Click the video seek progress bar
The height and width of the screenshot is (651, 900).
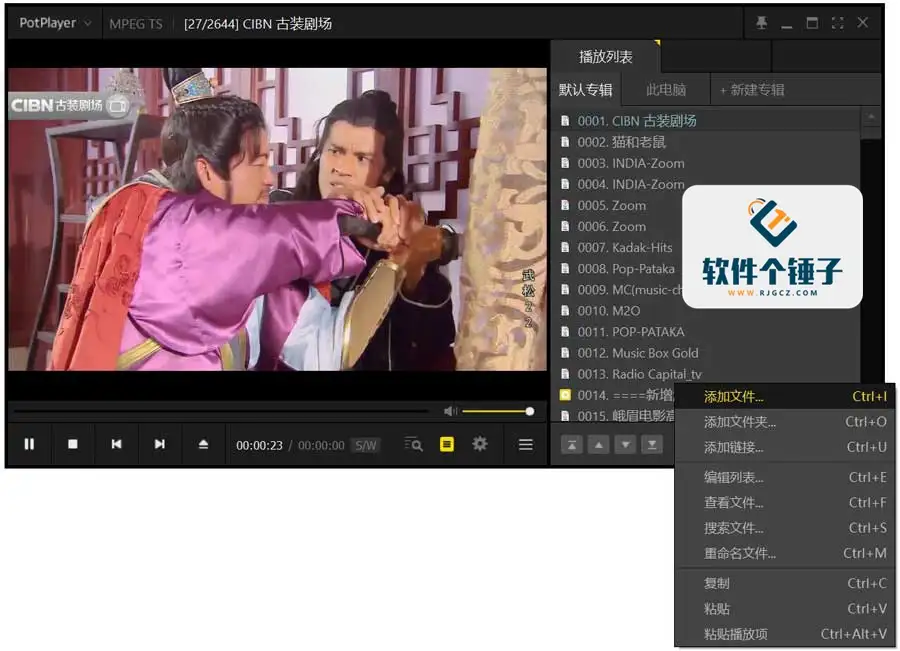coord(221,411)
